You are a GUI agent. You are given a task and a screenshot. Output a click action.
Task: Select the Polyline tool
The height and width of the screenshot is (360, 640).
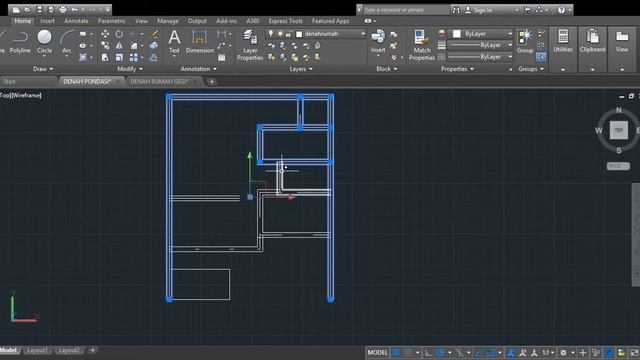20,41
